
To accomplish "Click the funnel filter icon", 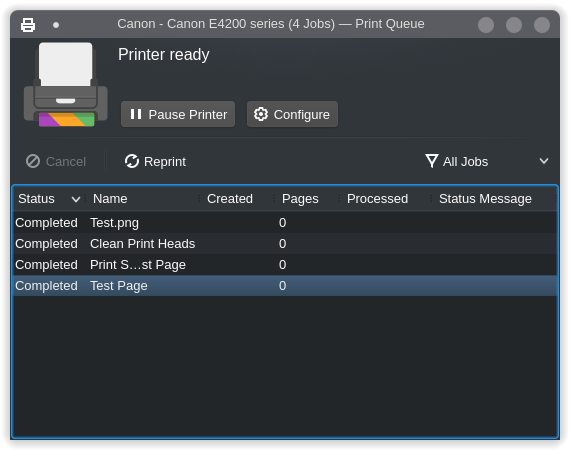I will click(431, 161).
